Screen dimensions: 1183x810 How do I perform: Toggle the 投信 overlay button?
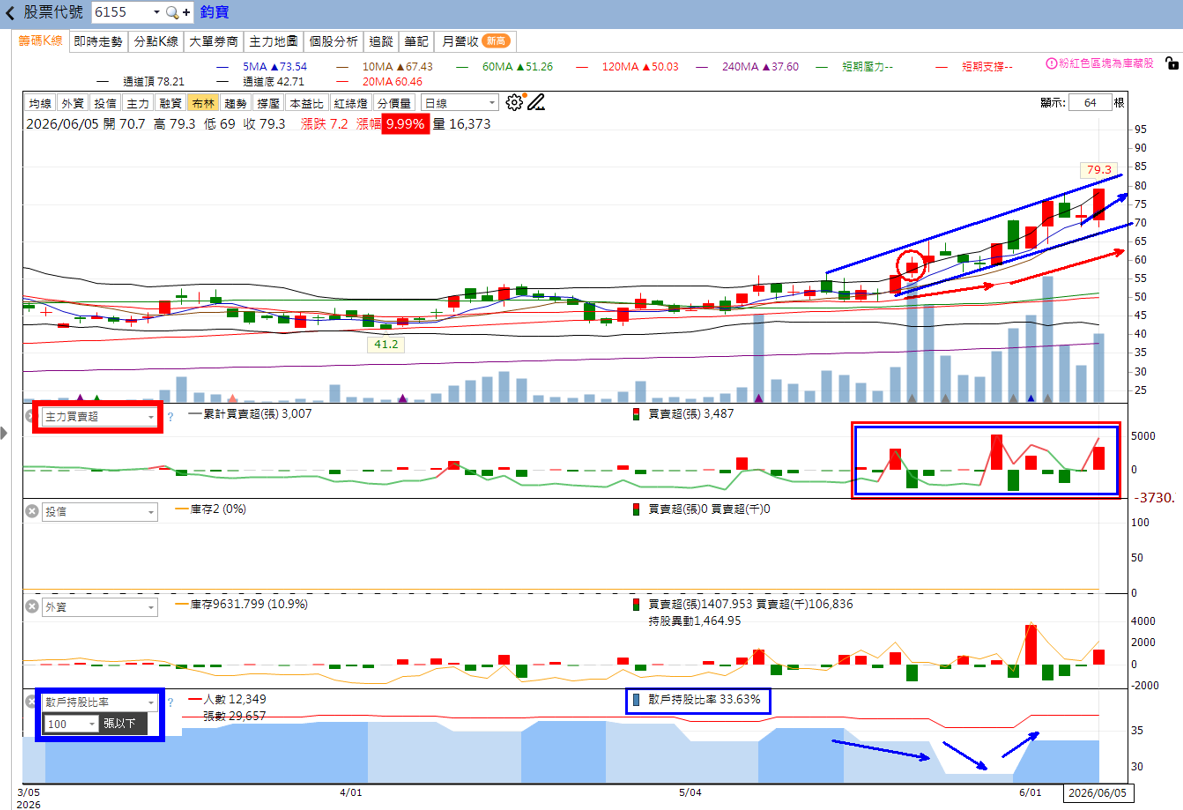tap(105, 103)
